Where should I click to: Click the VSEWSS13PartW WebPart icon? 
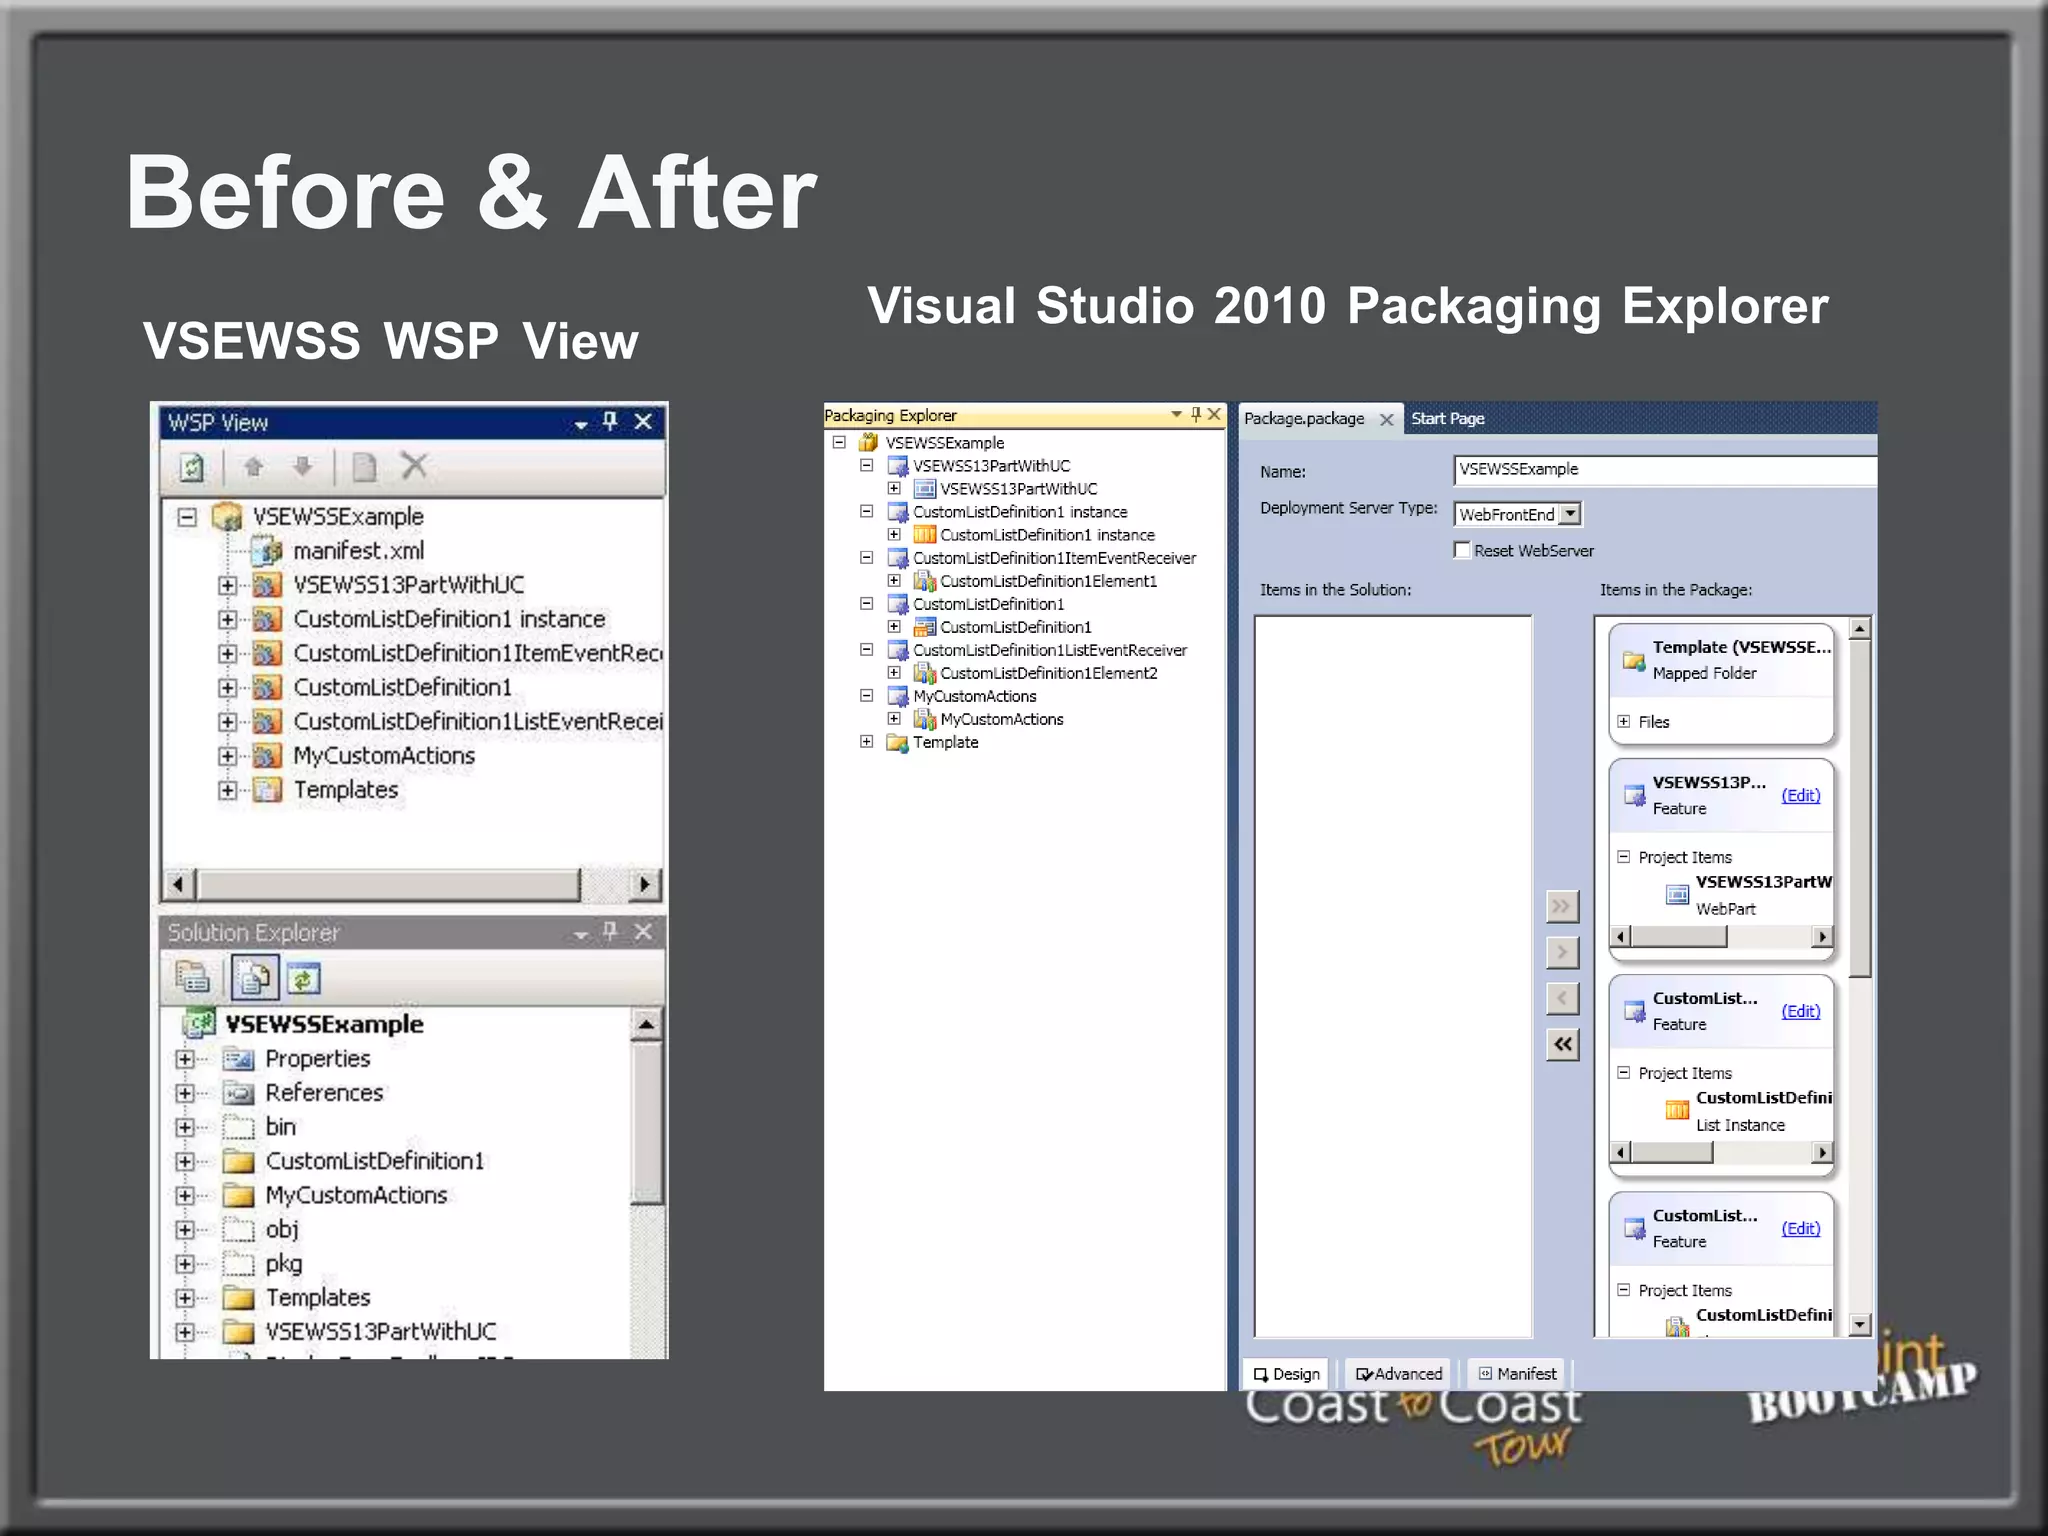pos(1677,894)
